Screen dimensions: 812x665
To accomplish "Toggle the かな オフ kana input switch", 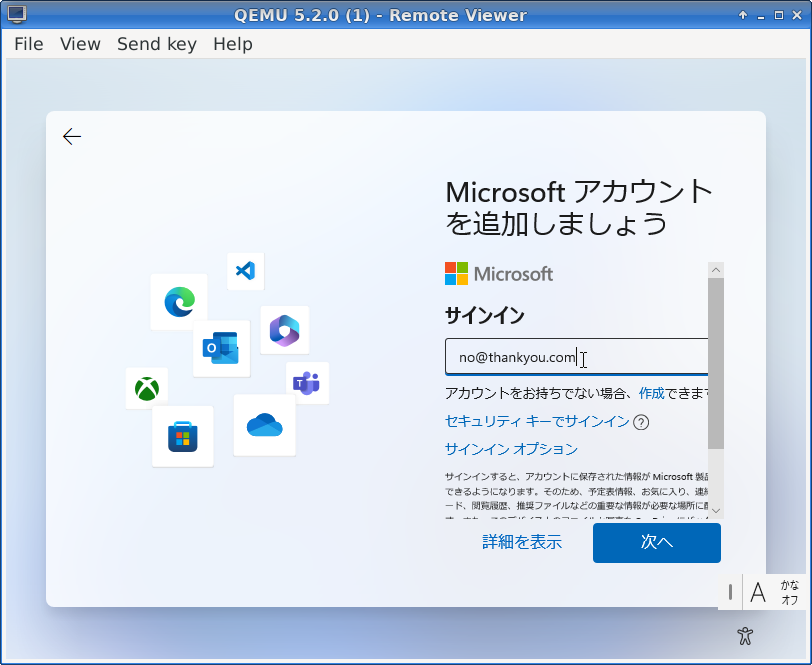I will (789, 592).
